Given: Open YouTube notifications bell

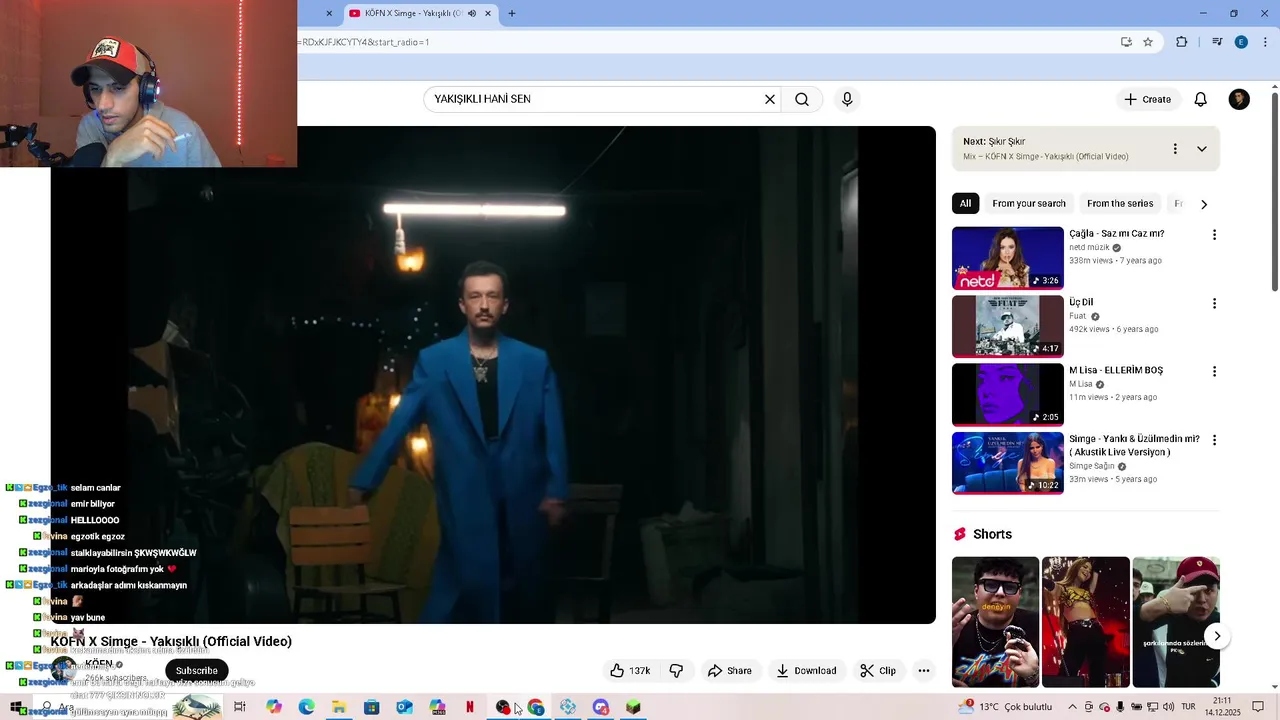Looking at the screenshot, I should pyautogui.click(x=1201, y=99).
